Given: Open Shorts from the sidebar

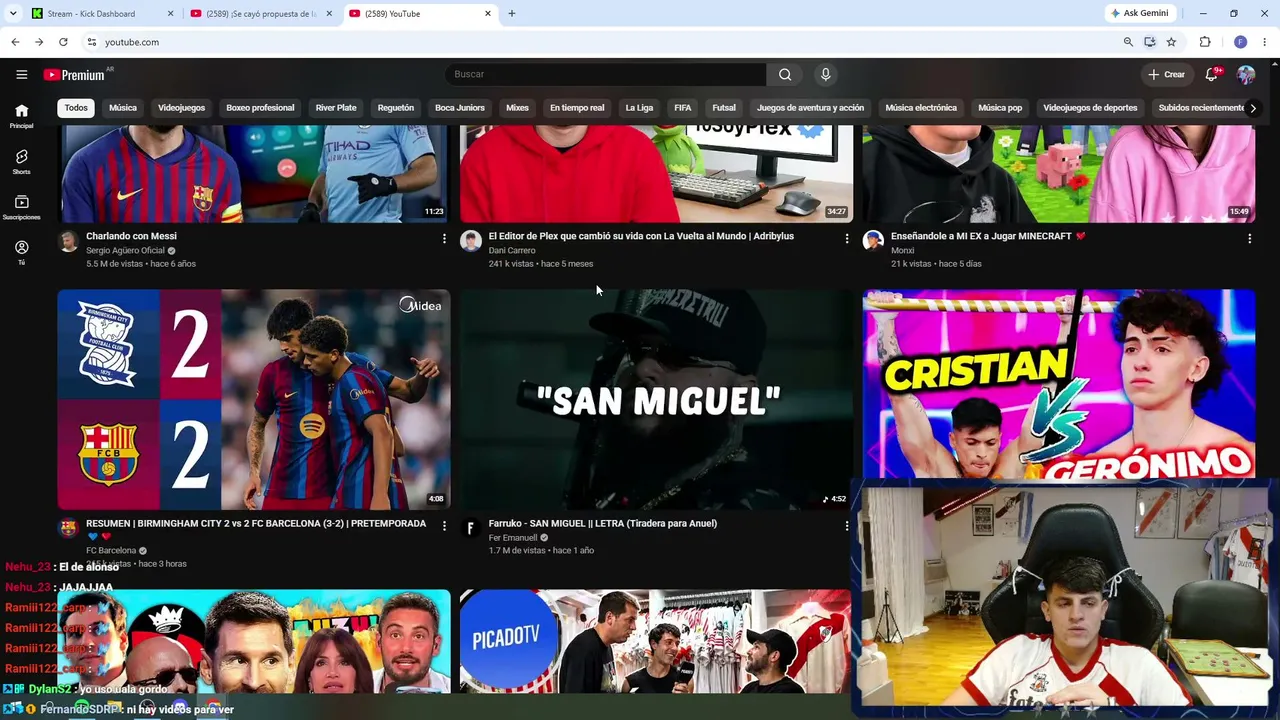Looking at the screenshot, I should [21, 162].
